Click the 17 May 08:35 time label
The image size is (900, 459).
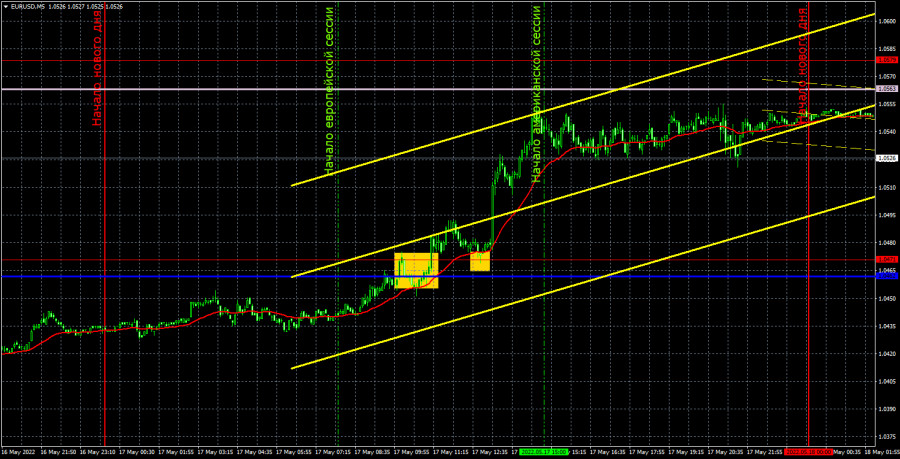tap(371, 452)
